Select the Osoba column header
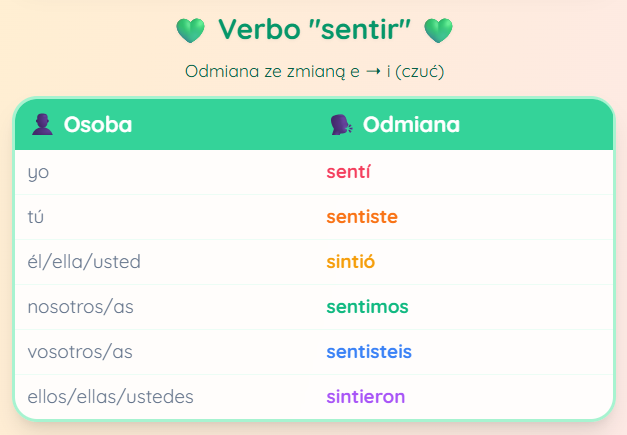The image size is (627, 435). tap(164, 124)
